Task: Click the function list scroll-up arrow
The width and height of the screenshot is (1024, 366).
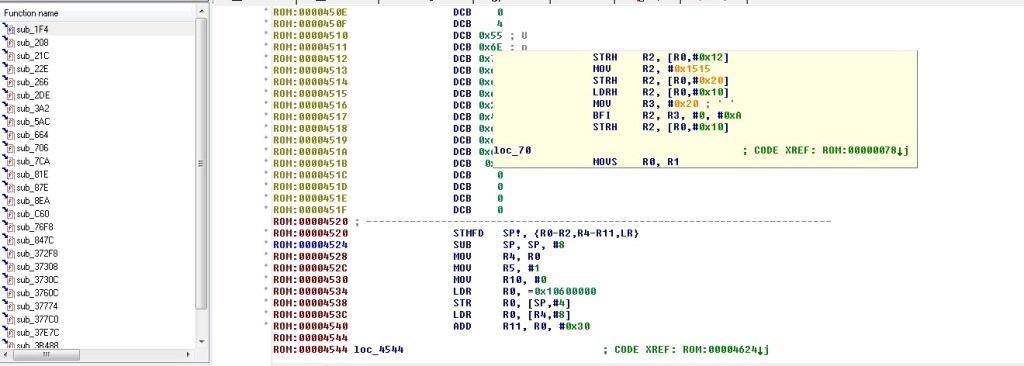Action: [201, 12]
